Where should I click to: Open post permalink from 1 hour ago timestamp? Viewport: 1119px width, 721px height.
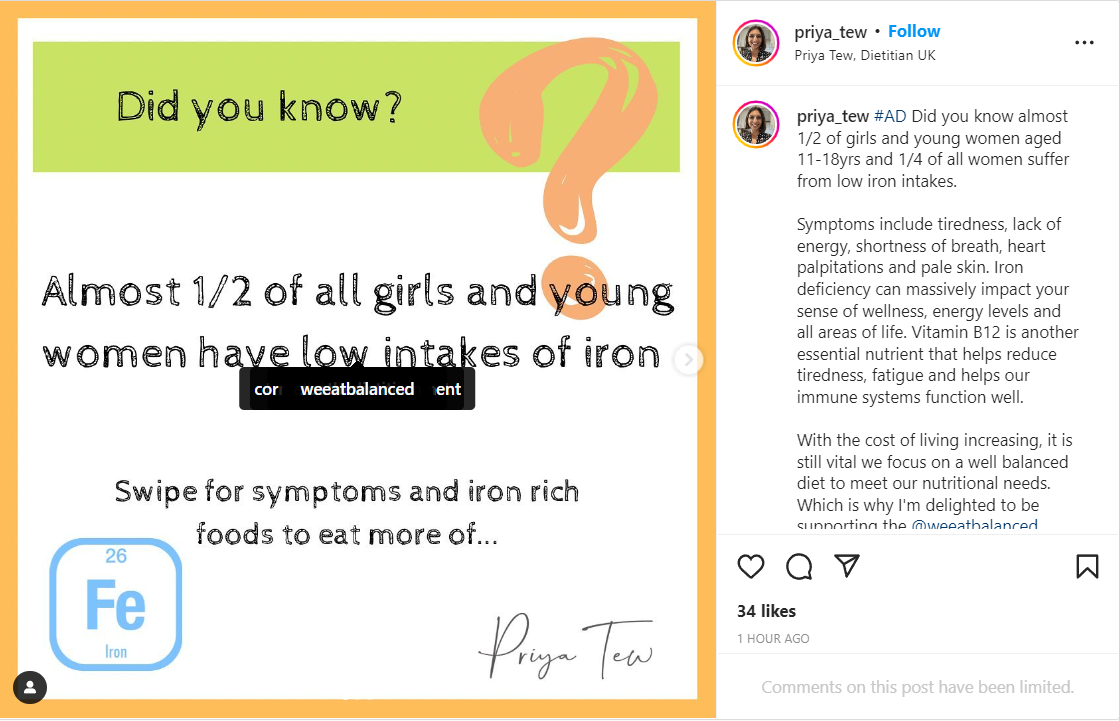pos(773,638)
